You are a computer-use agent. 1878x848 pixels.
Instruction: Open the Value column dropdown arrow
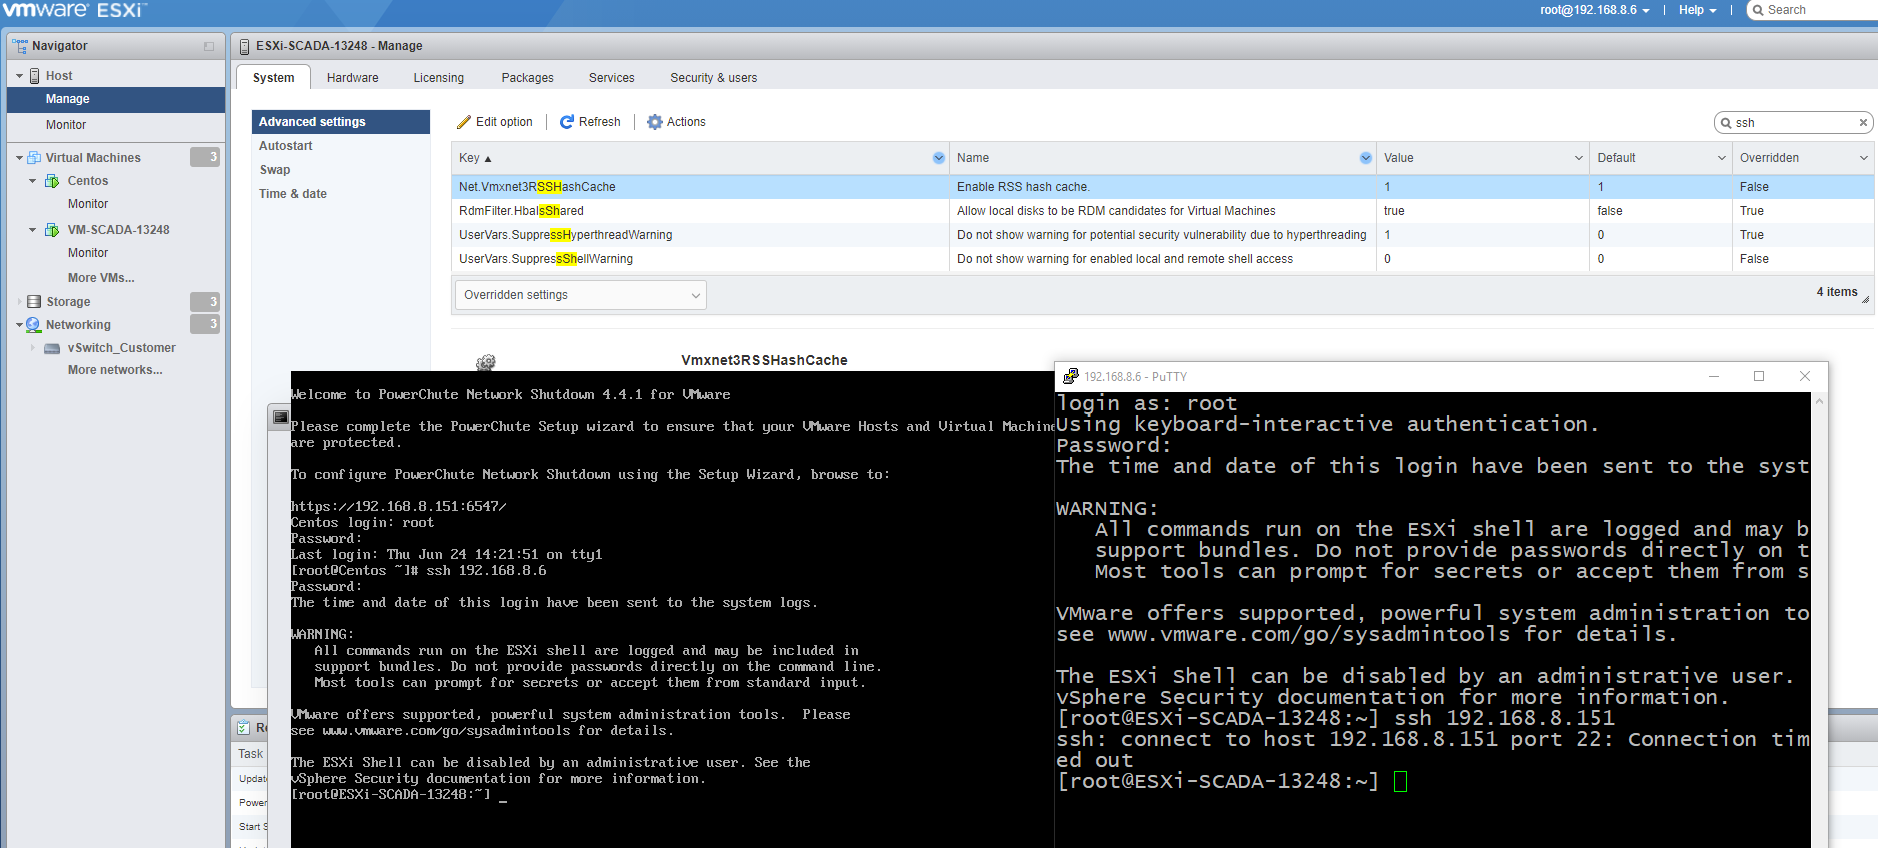click(x=1579, y=158)
